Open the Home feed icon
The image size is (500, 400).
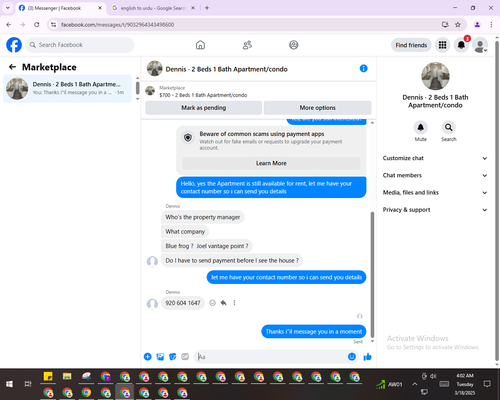[200, 45]
